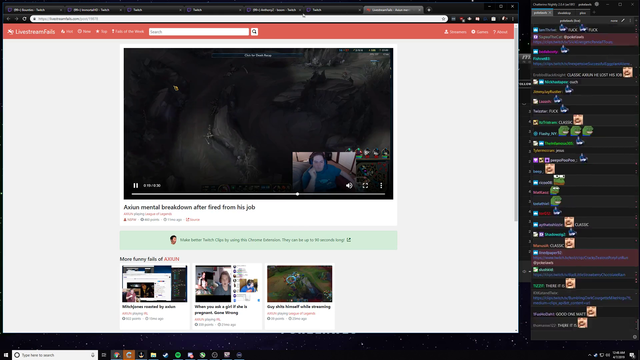Add a new Chatterino tab with plus
Viewport: 640px width, 360px height.
594,13
